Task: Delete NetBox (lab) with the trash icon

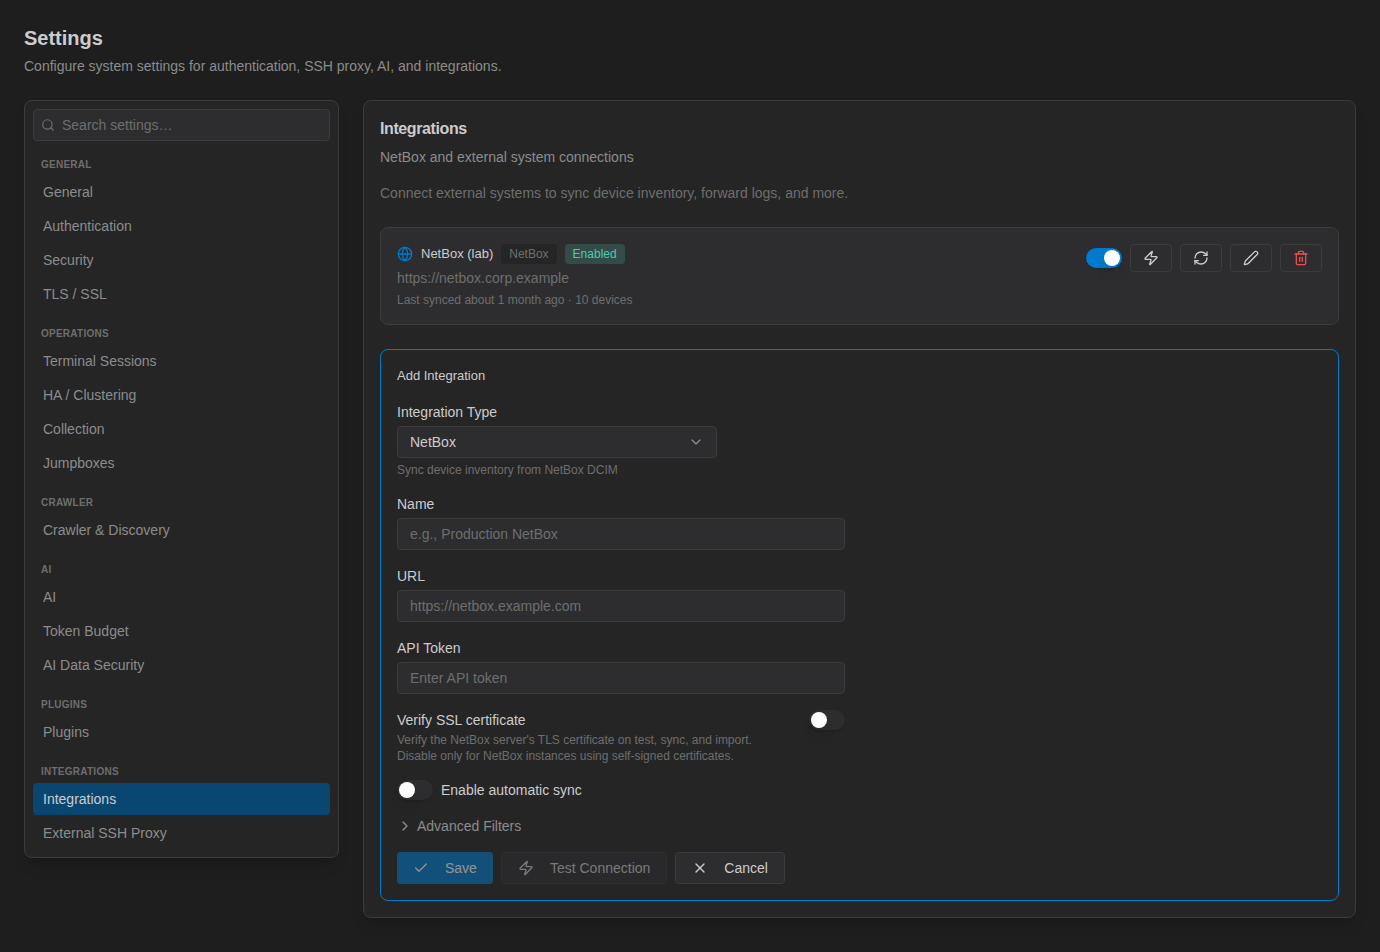Action: pos(1301,258)
